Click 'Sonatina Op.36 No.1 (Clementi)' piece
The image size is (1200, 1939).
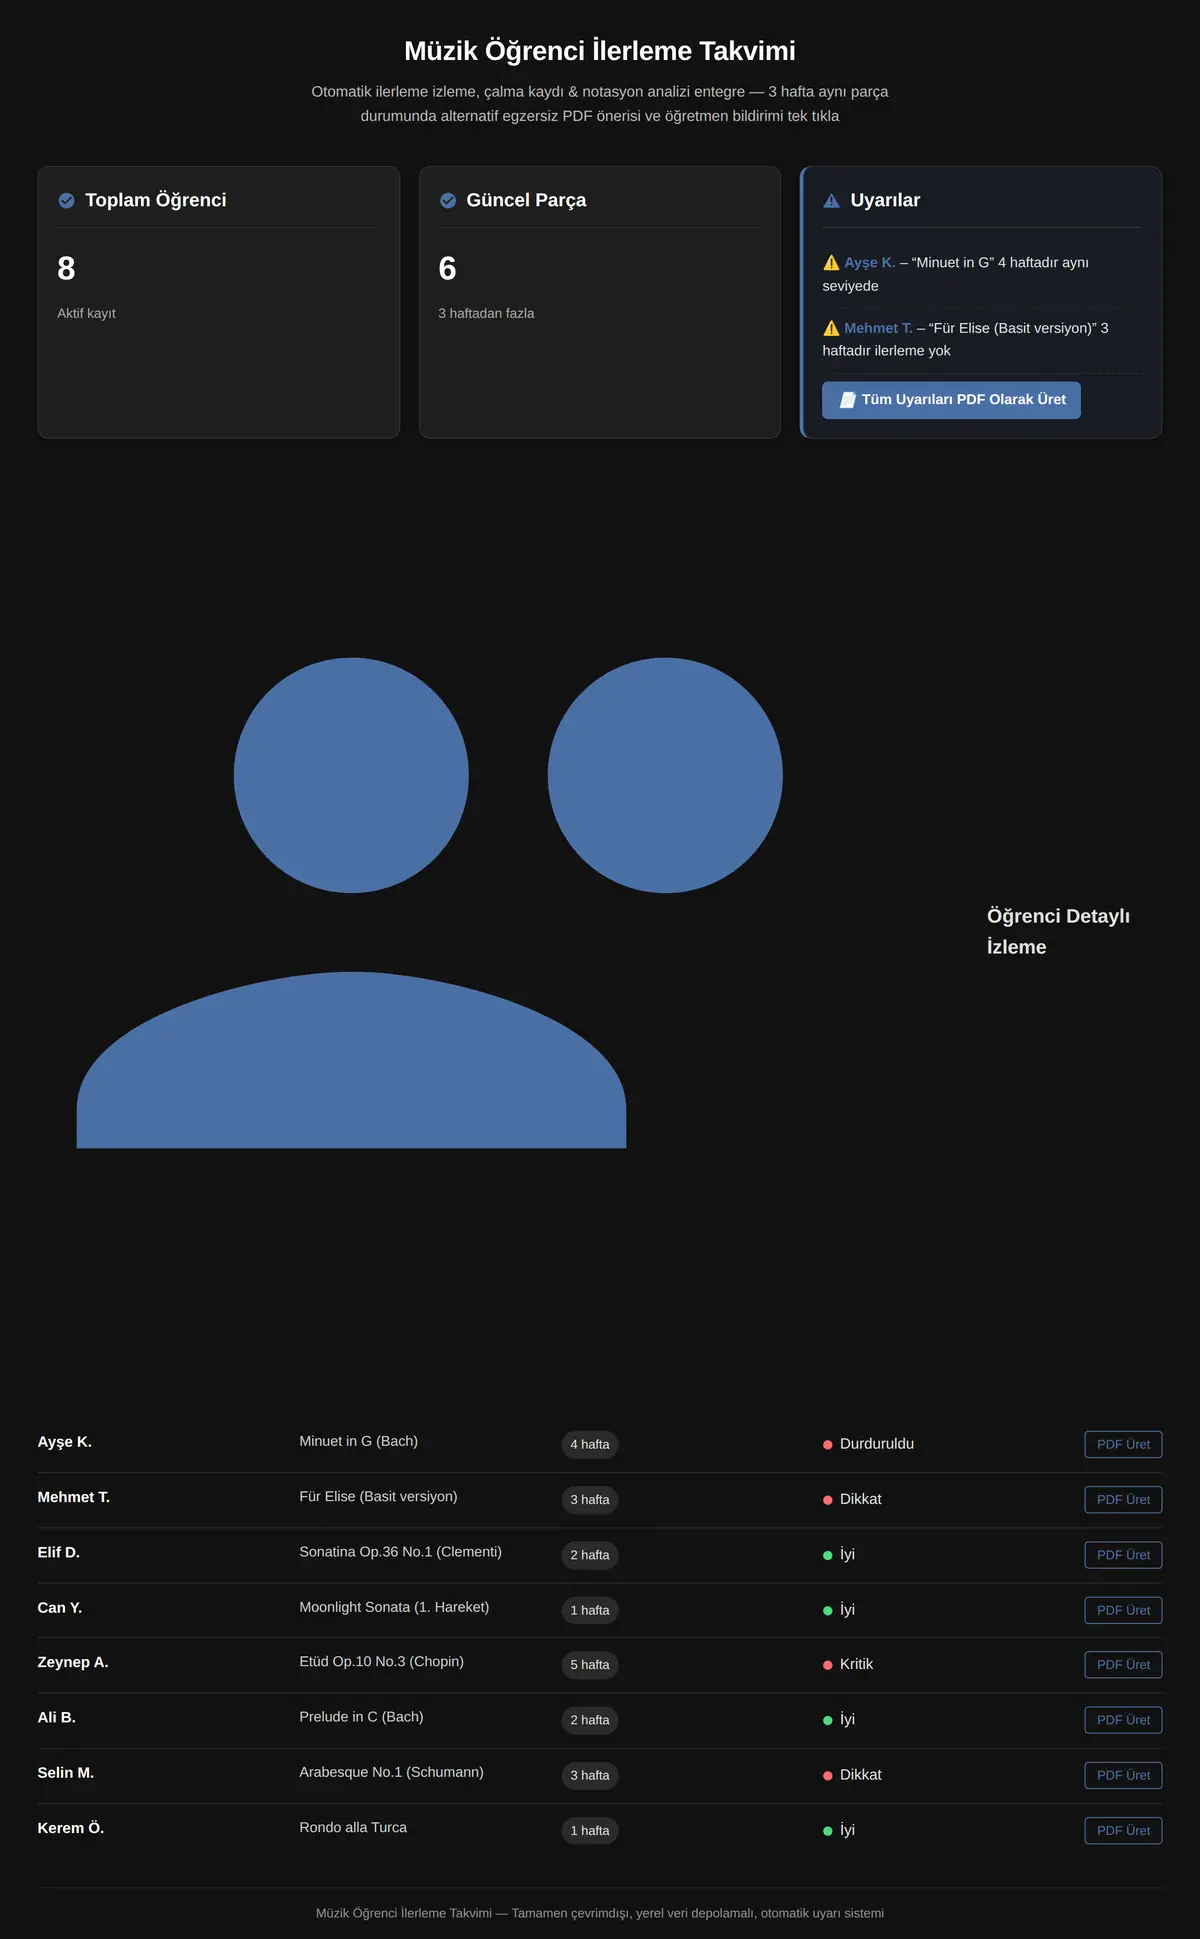(x=401, y=1552)
